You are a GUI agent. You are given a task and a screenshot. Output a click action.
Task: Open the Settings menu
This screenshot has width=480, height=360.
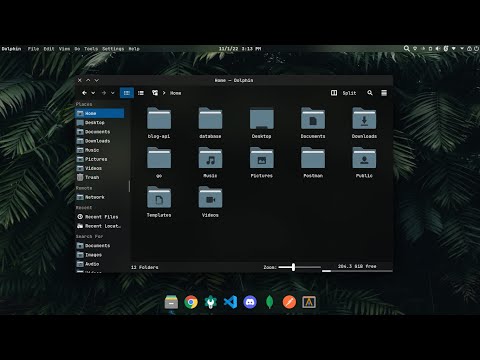coord(113,49)
